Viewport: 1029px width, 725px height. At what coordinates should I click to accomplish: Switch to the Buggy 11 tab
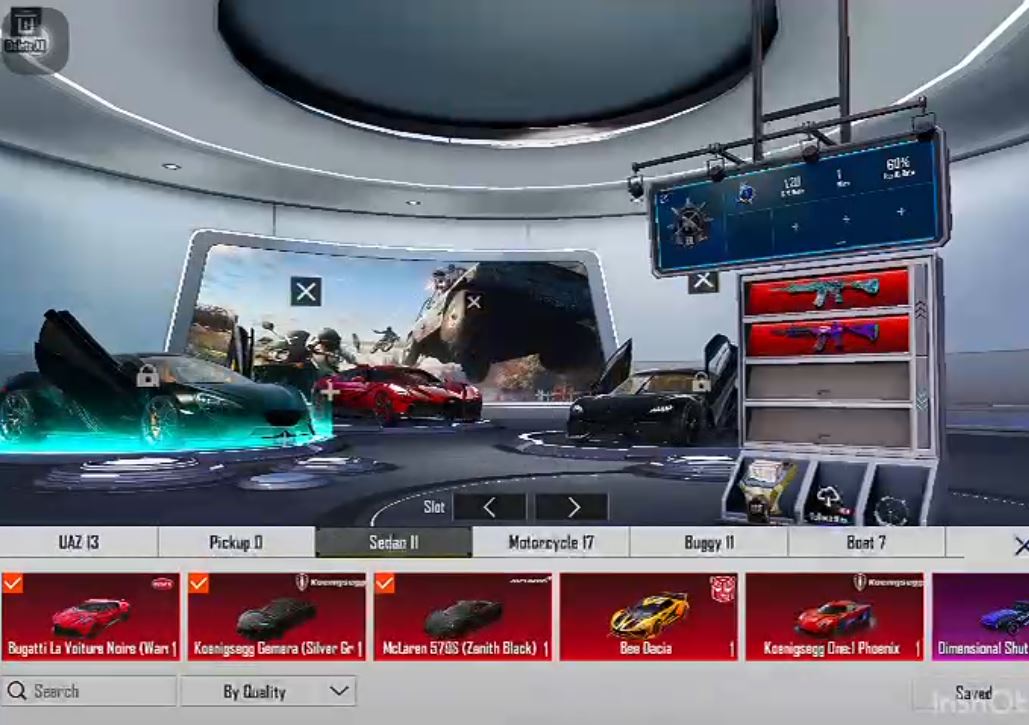click(709, 543)
